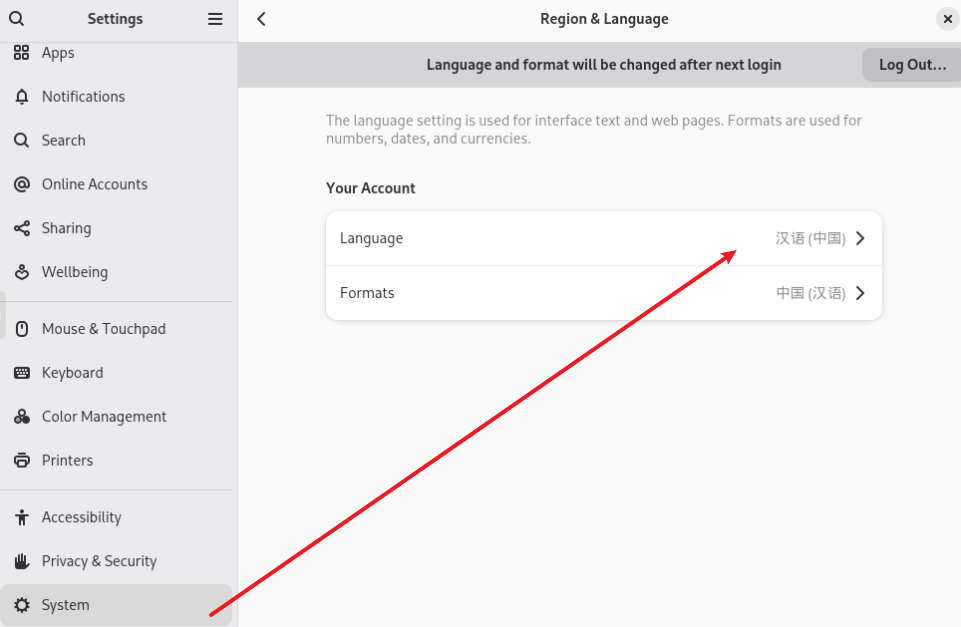Close the Settings window

(947, 19)
